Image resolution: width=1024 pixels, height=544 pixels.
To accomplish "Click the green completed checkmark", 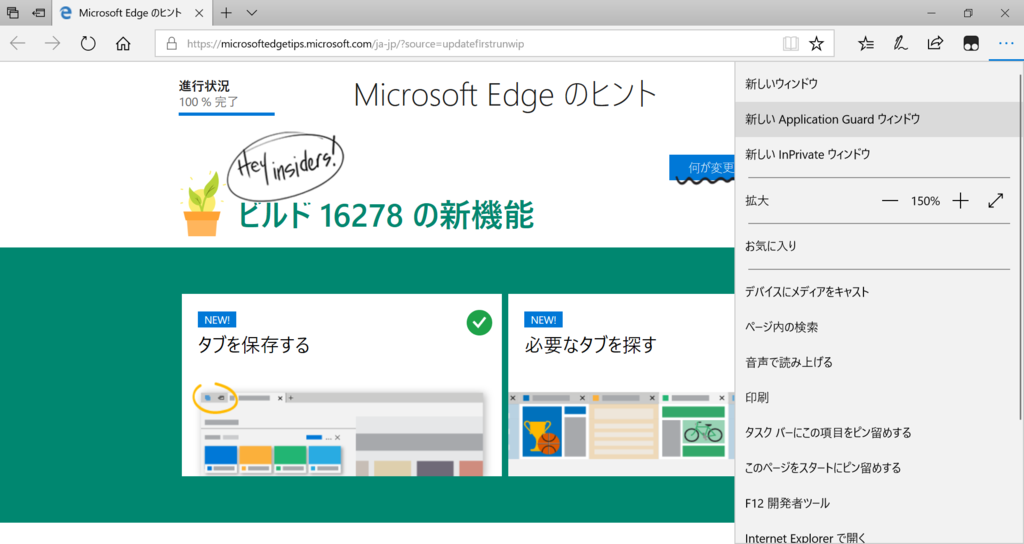I will pyautogui.click(x=479, y=323).
